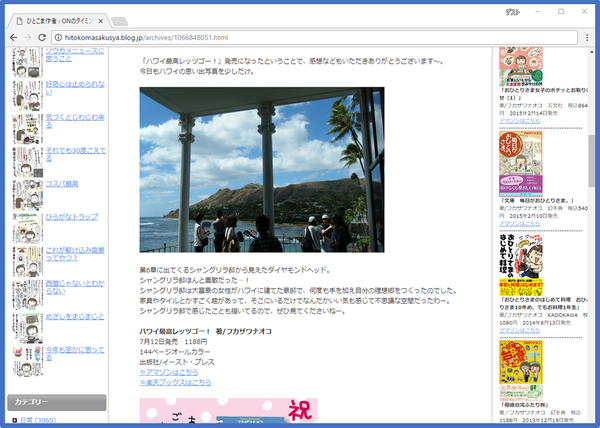Open the ☆楽天ブックスはこちら link

176,382
